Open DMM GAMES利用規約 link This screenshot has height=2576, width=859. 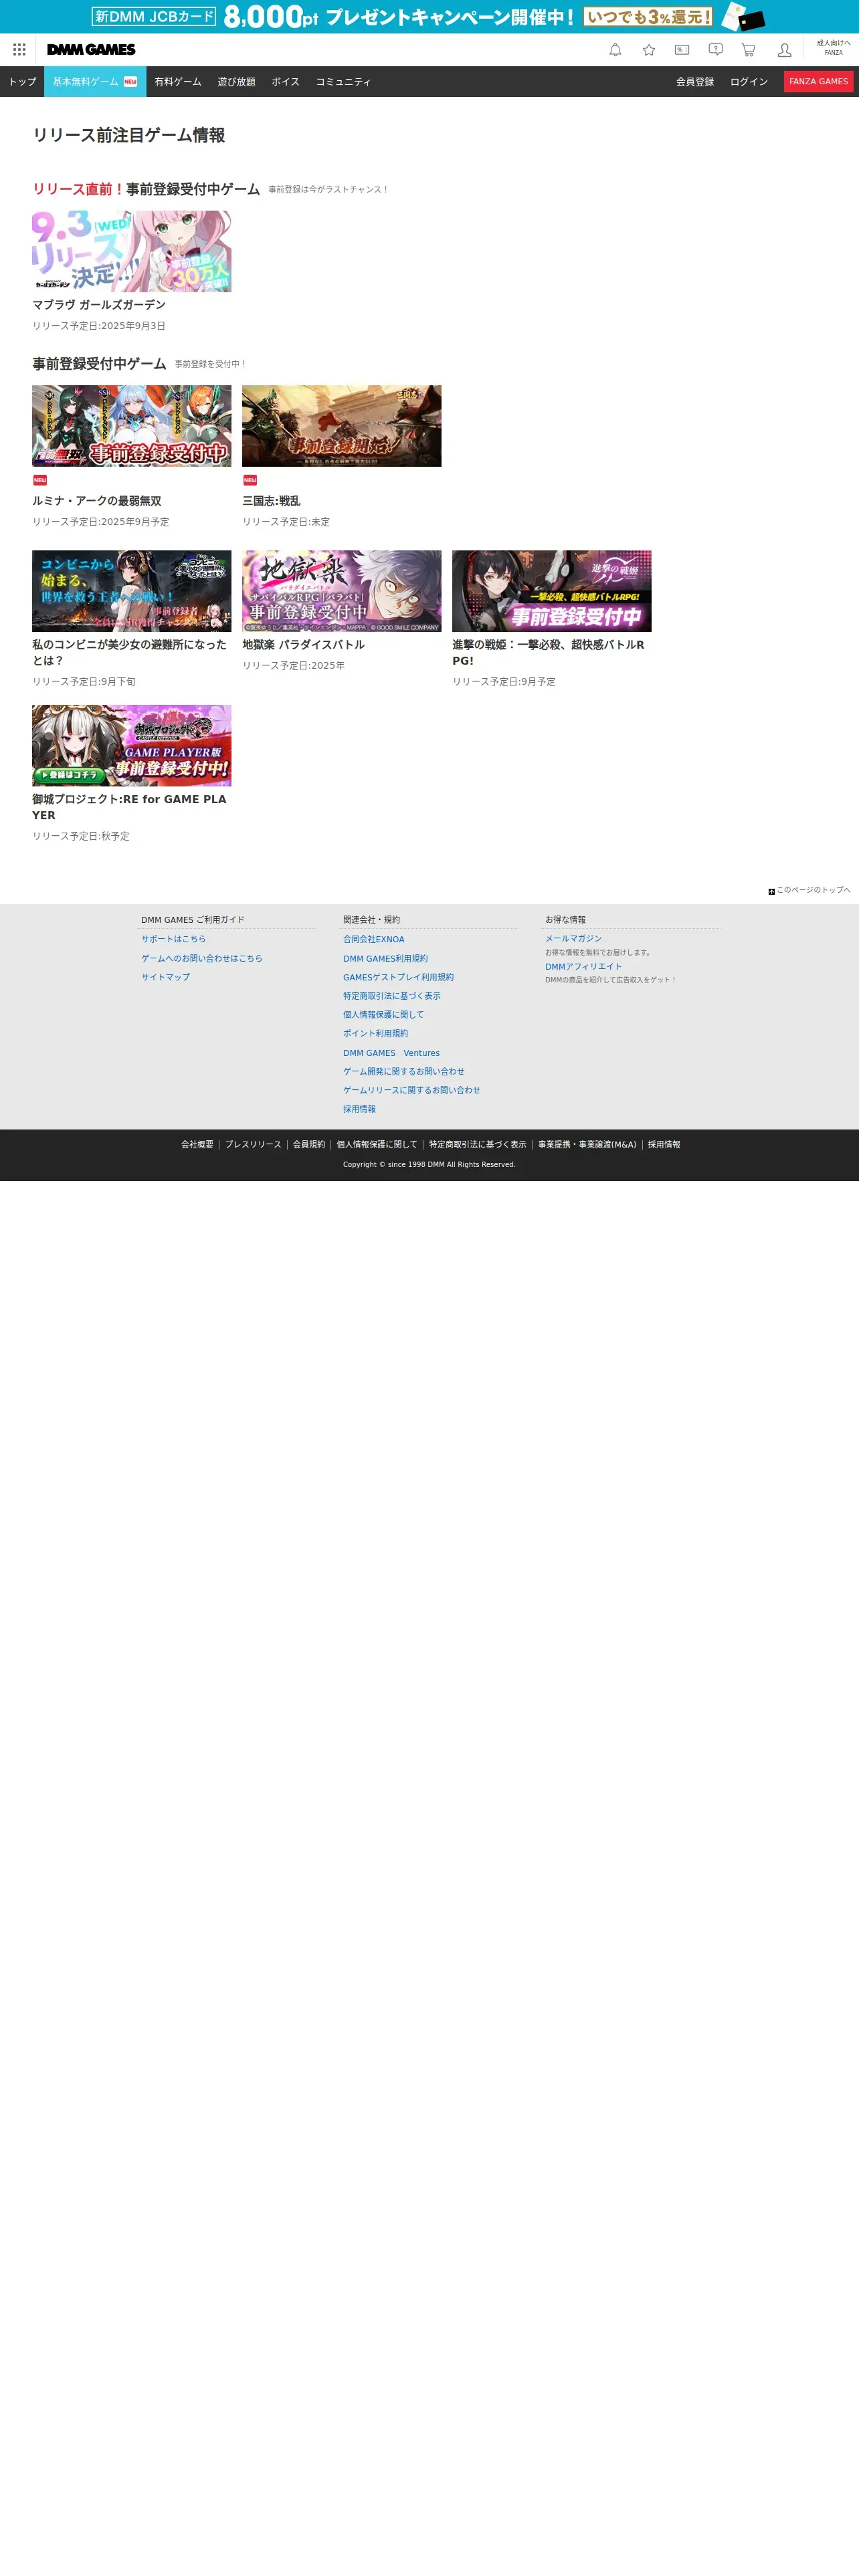click(x=385, y=958)
